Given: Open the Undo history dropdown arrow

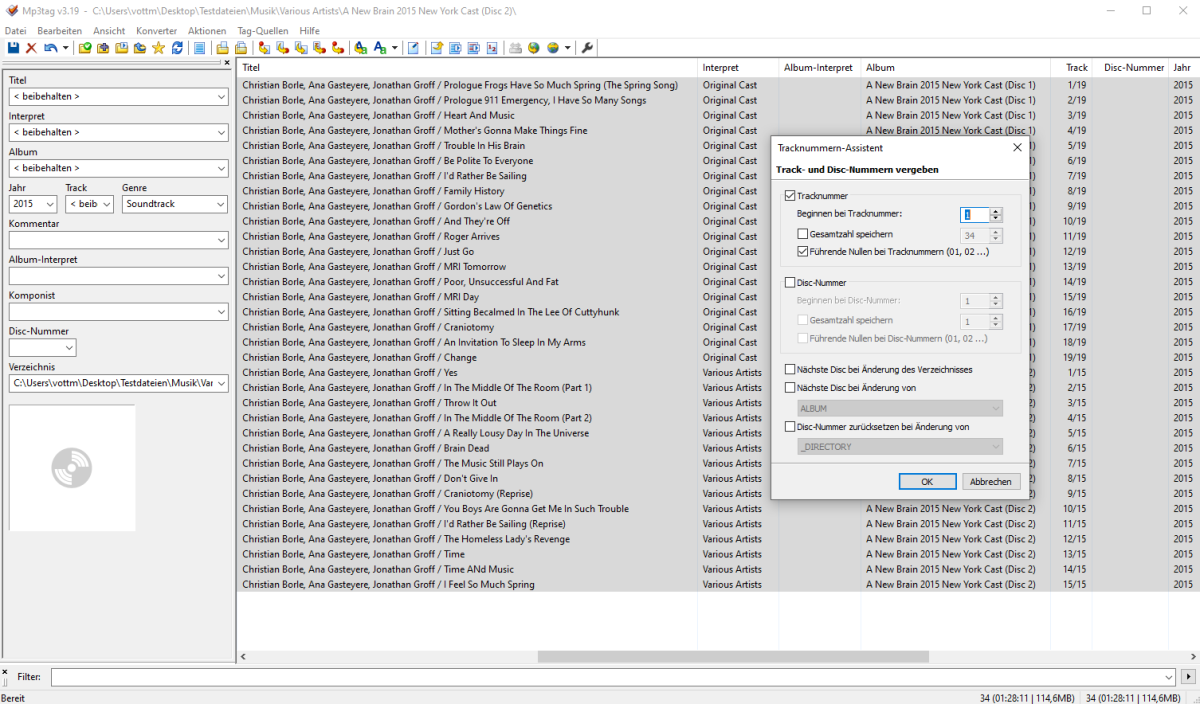Looking at the screenshot, I should pos(66,48).
